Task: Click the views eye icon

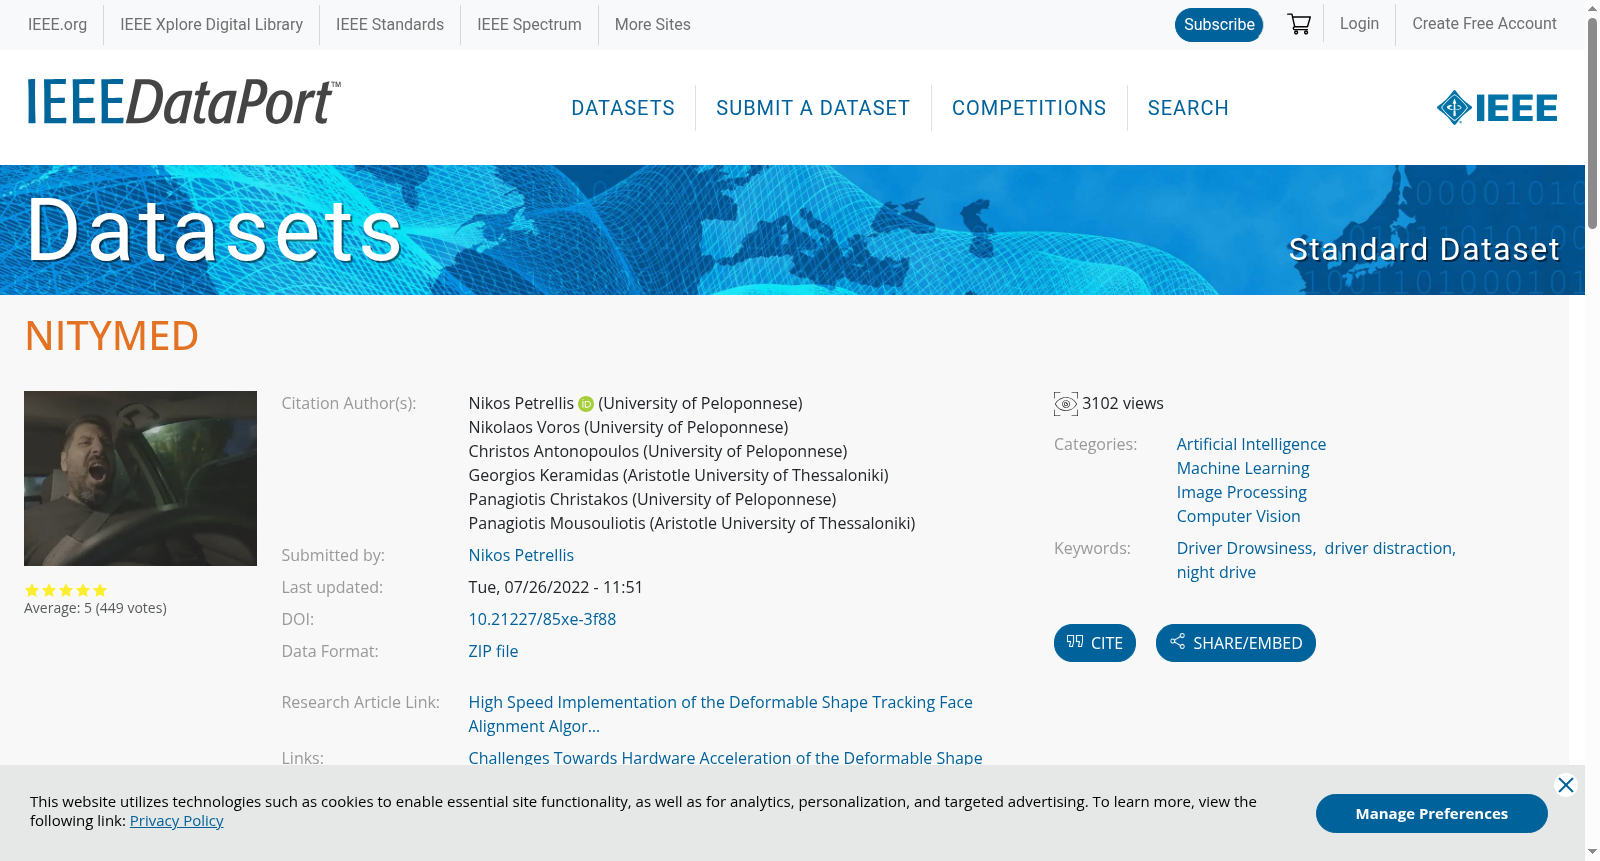Action: (x=1066, y=404)
